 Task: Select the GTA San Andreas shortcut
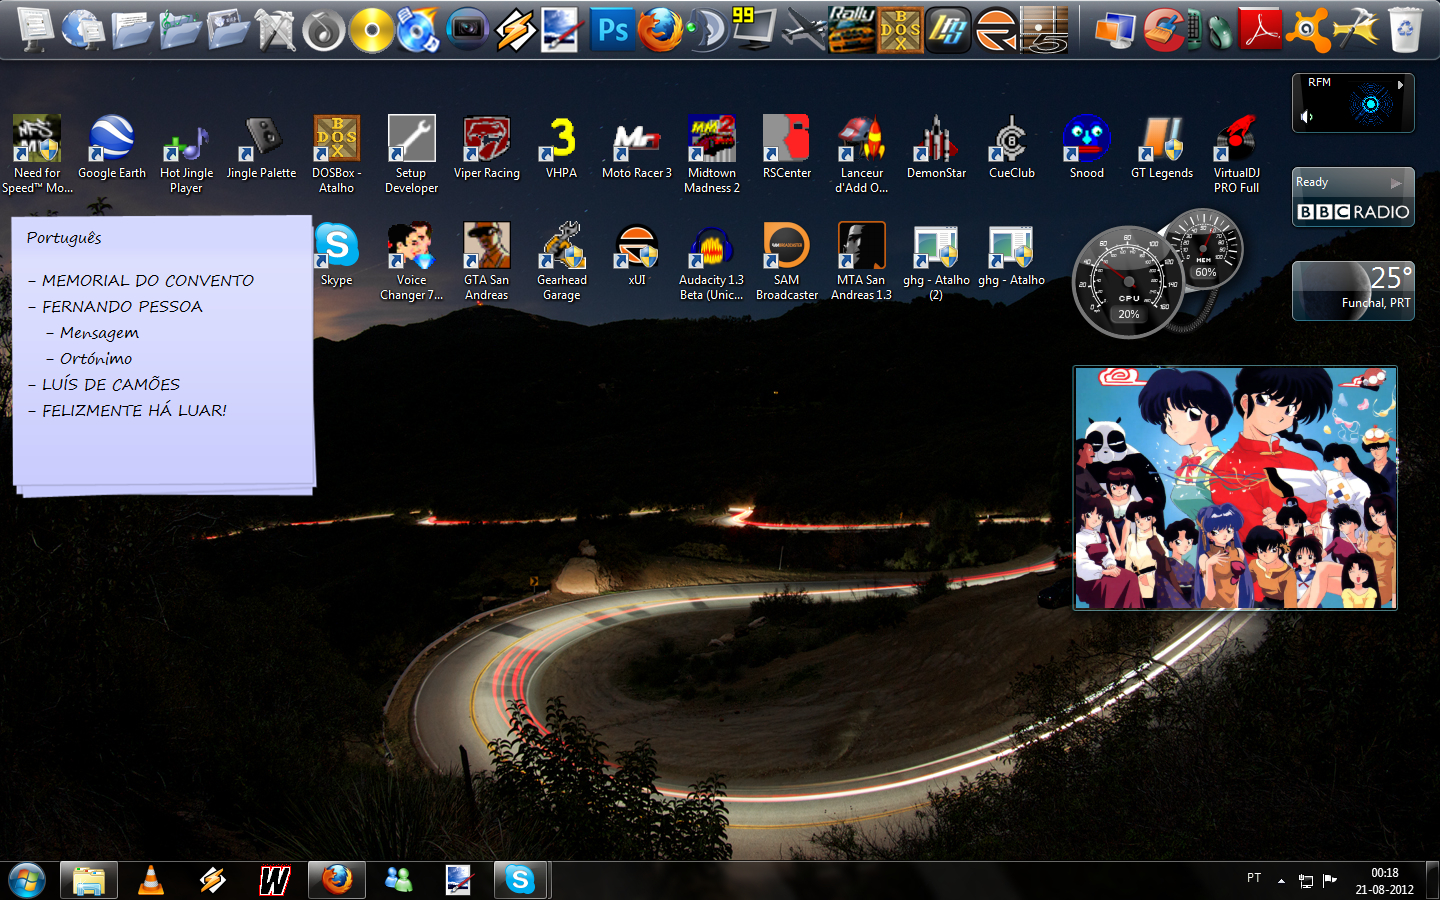(487, 261)
